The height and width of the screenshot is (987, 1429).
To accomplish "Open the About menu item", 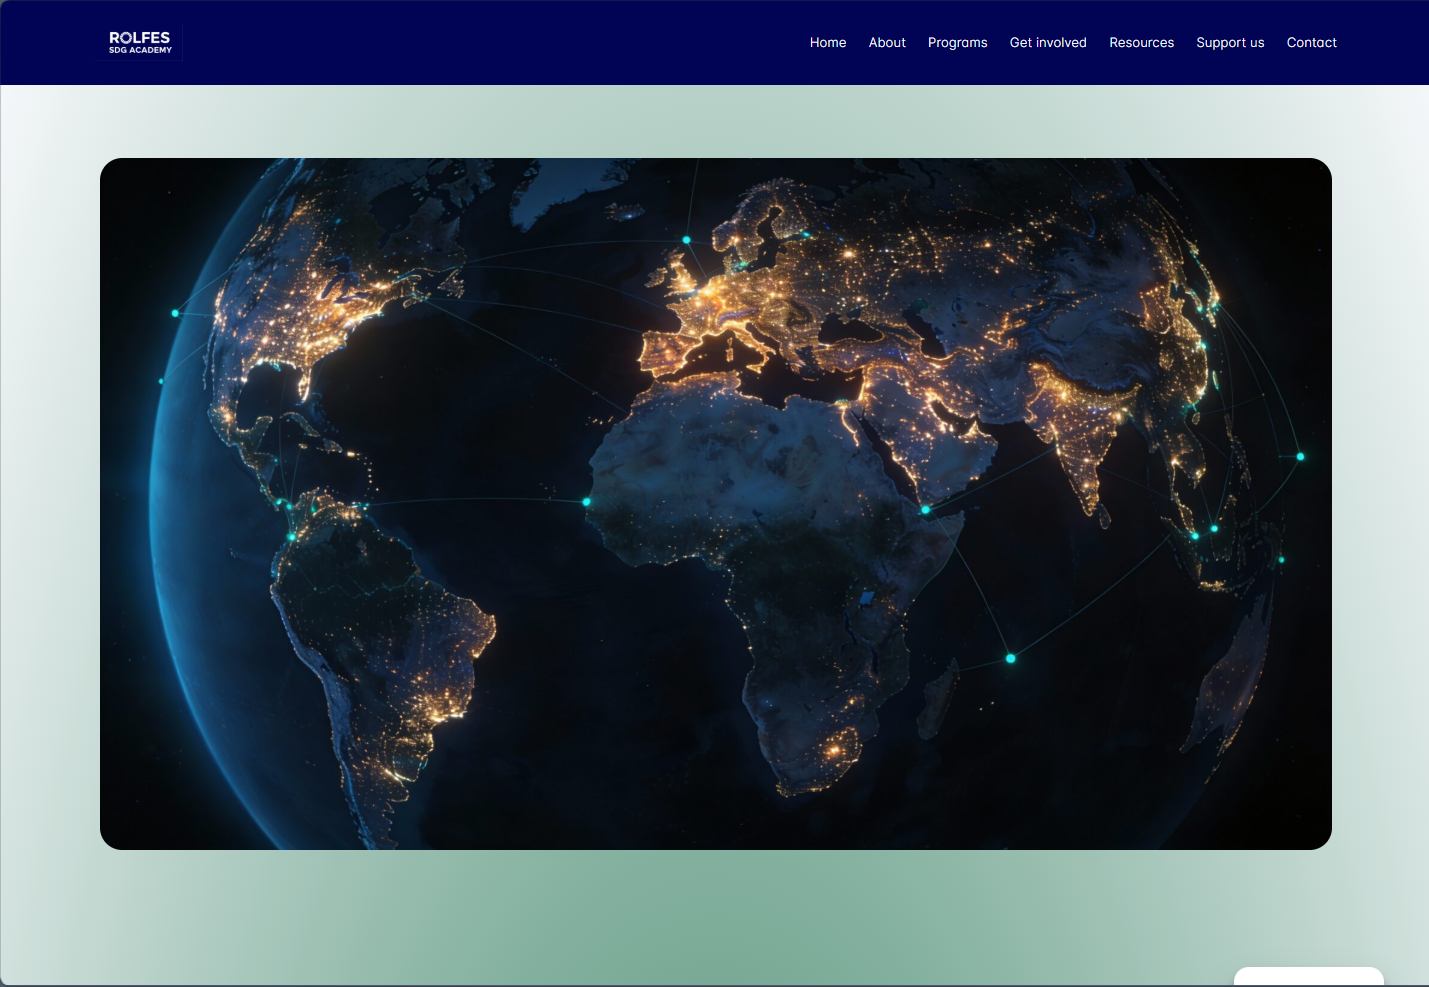I will (x=886, y=43).
